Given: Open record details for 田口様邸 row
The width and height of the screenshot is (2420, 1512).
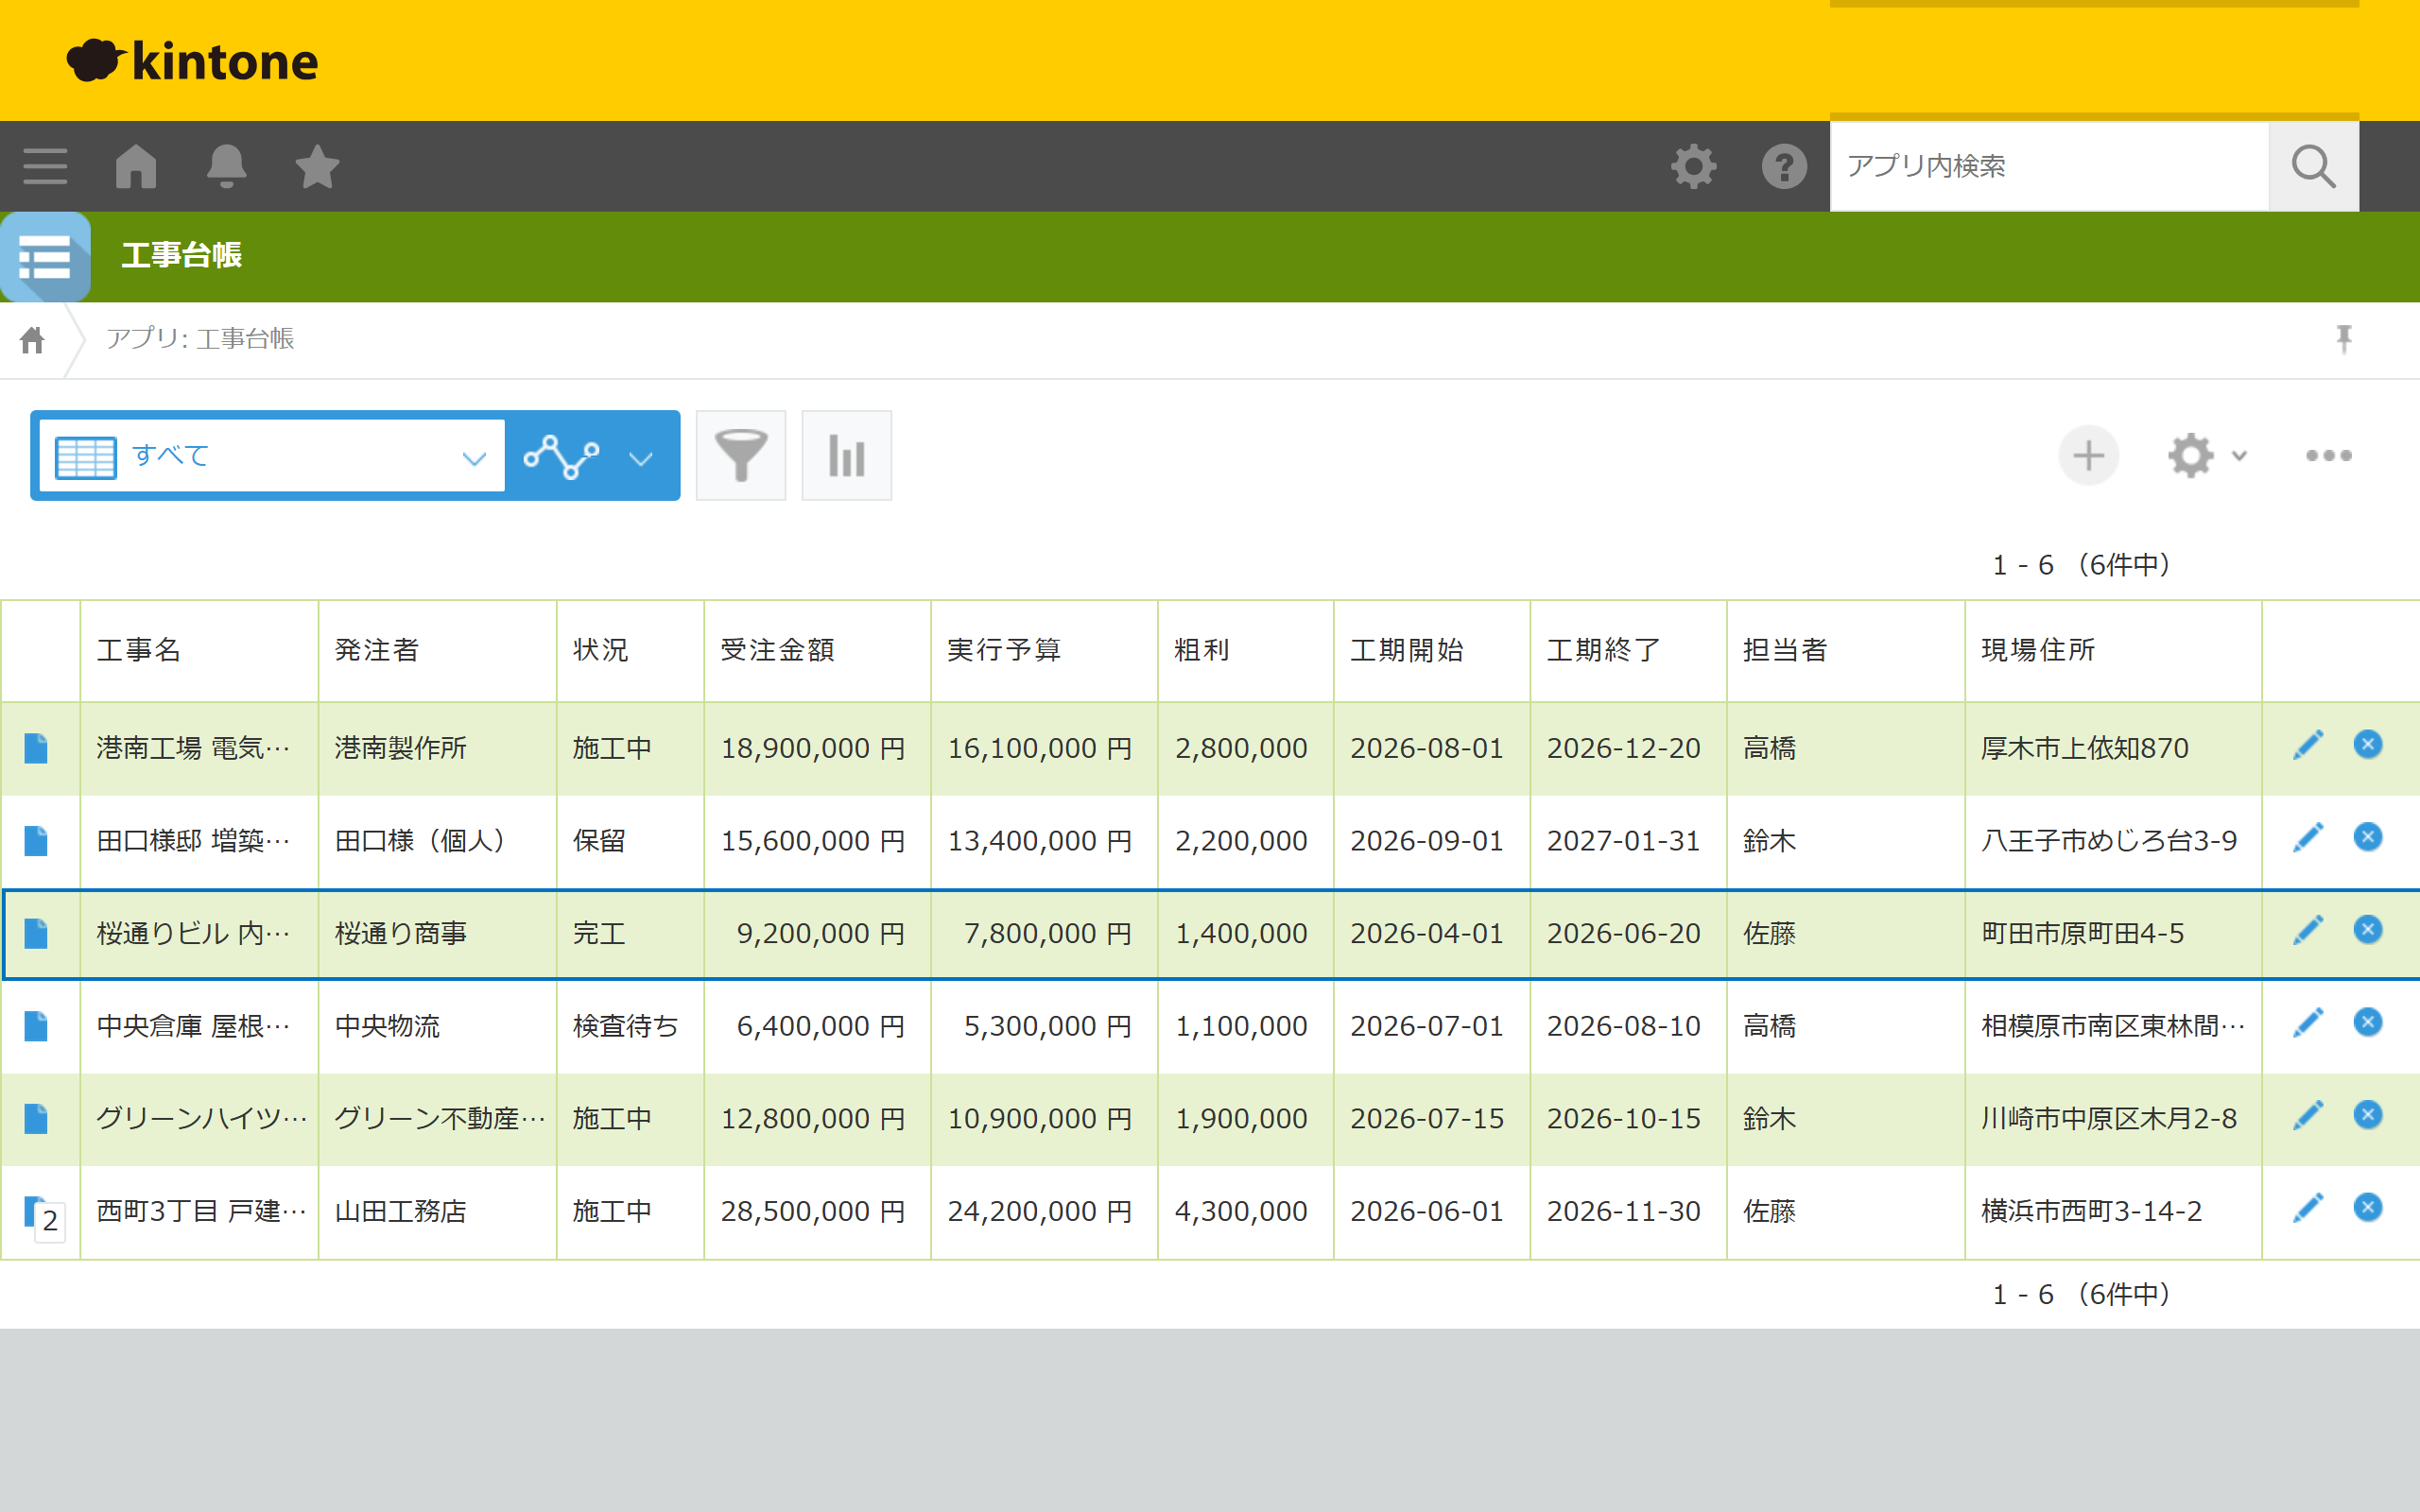Looking at the screenshot, I should (x=36, y=841).
